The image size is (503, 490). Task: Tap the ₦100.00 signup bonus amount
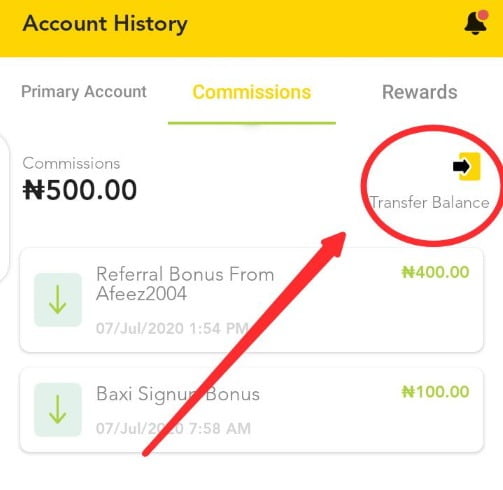pos(435,392)
